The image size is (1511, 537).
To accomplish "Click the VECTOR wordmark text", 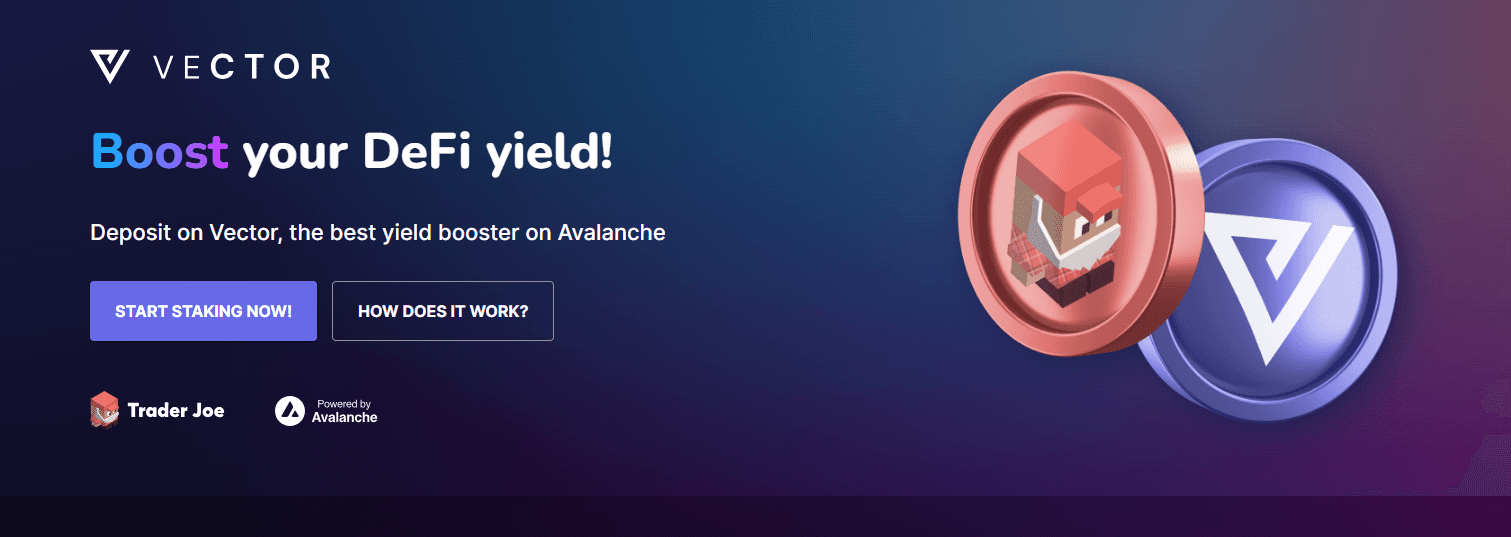I will pos(242,67).
